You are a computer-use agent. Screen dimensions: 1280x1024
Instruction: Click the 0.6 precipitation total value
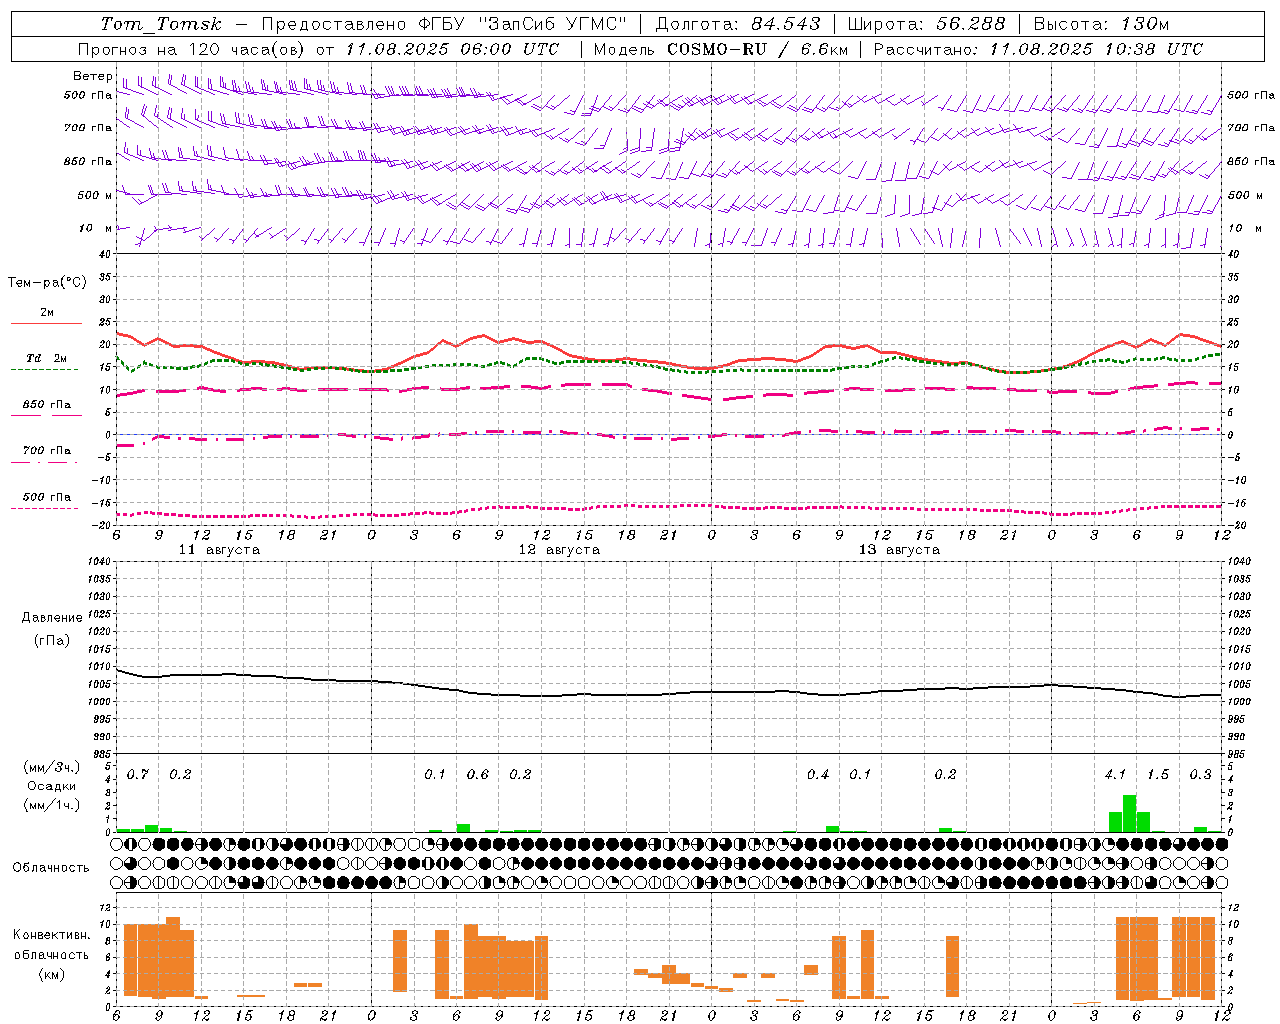pyautogui.click(x=477, y=775)
